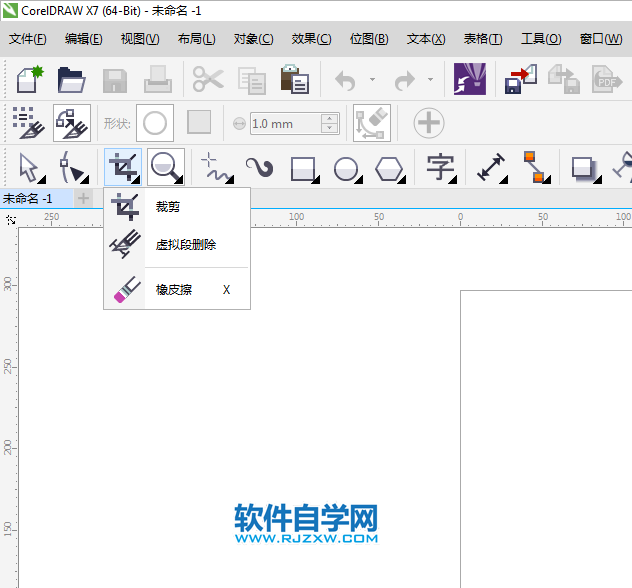Open the Corel search content balloon icon
Image resolution: width=632 pixels, height=588 pixels.
[470, 79]
